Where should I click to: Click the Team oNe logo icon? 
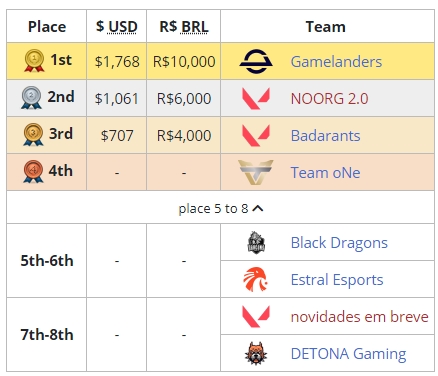pos(256,172)
